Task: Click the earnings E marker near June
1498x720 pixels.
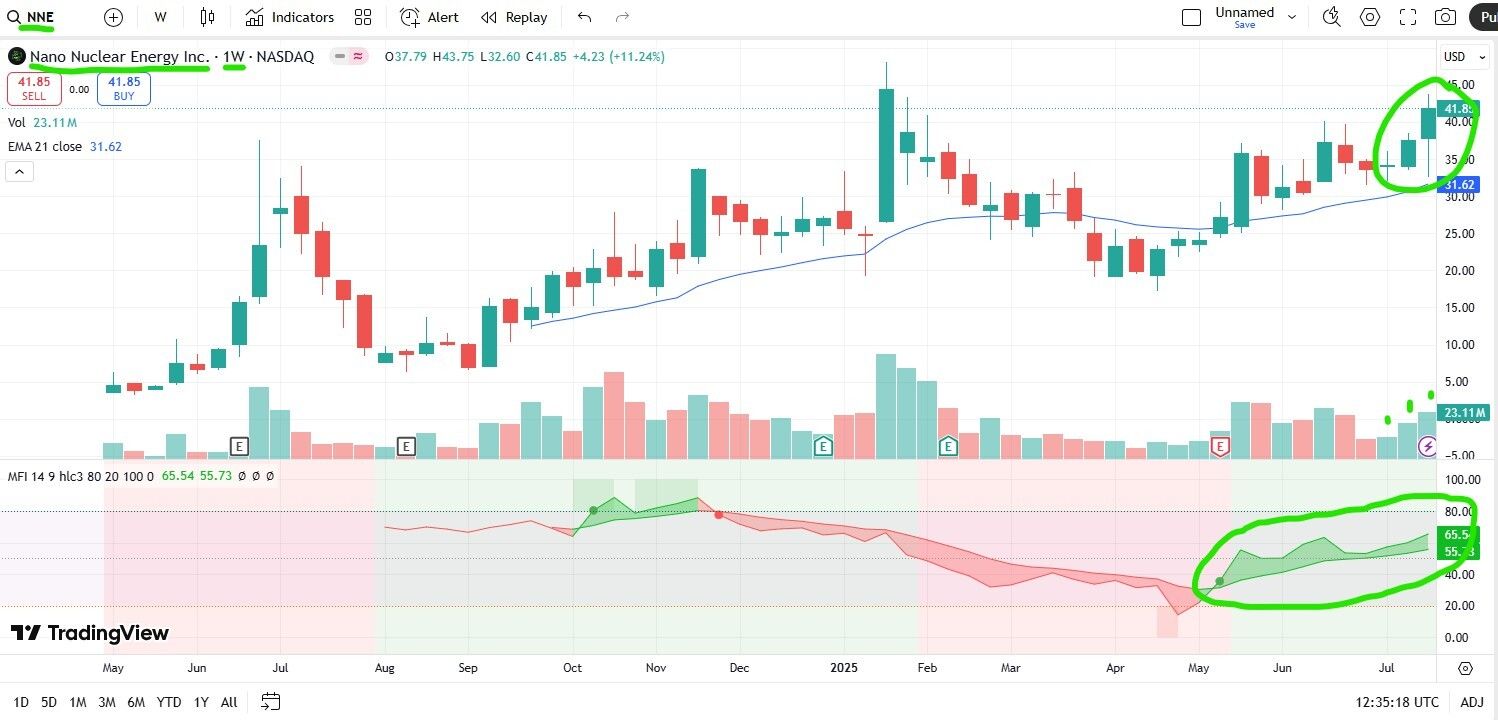Action: tap(239, 446)
